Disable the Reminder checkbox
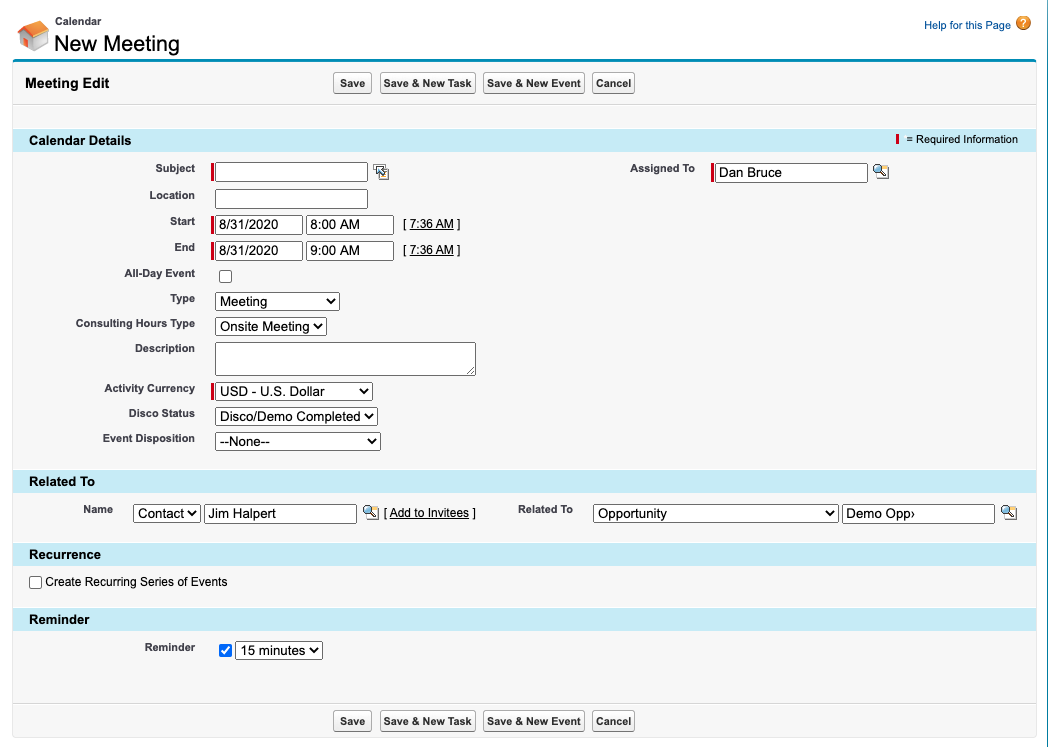Image resolution: width=1048 pixels, height=747 pixels. tap(225, 650)
